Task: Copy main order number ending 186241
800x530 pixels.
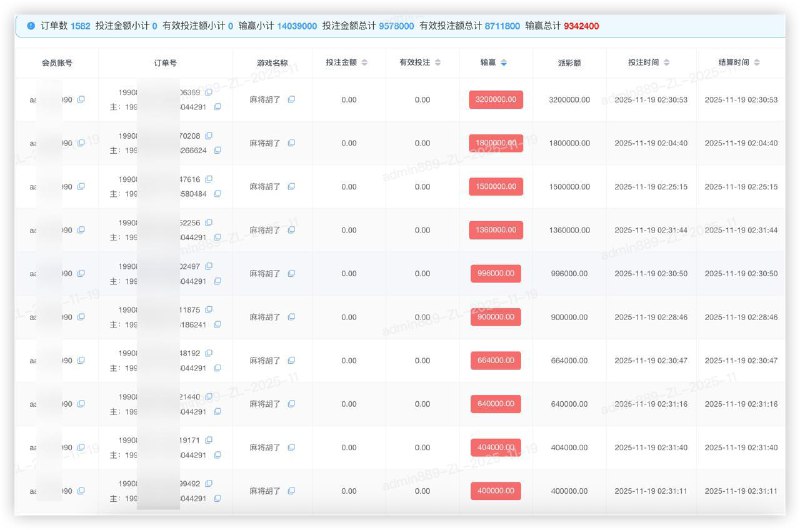Action: (217, 324)
